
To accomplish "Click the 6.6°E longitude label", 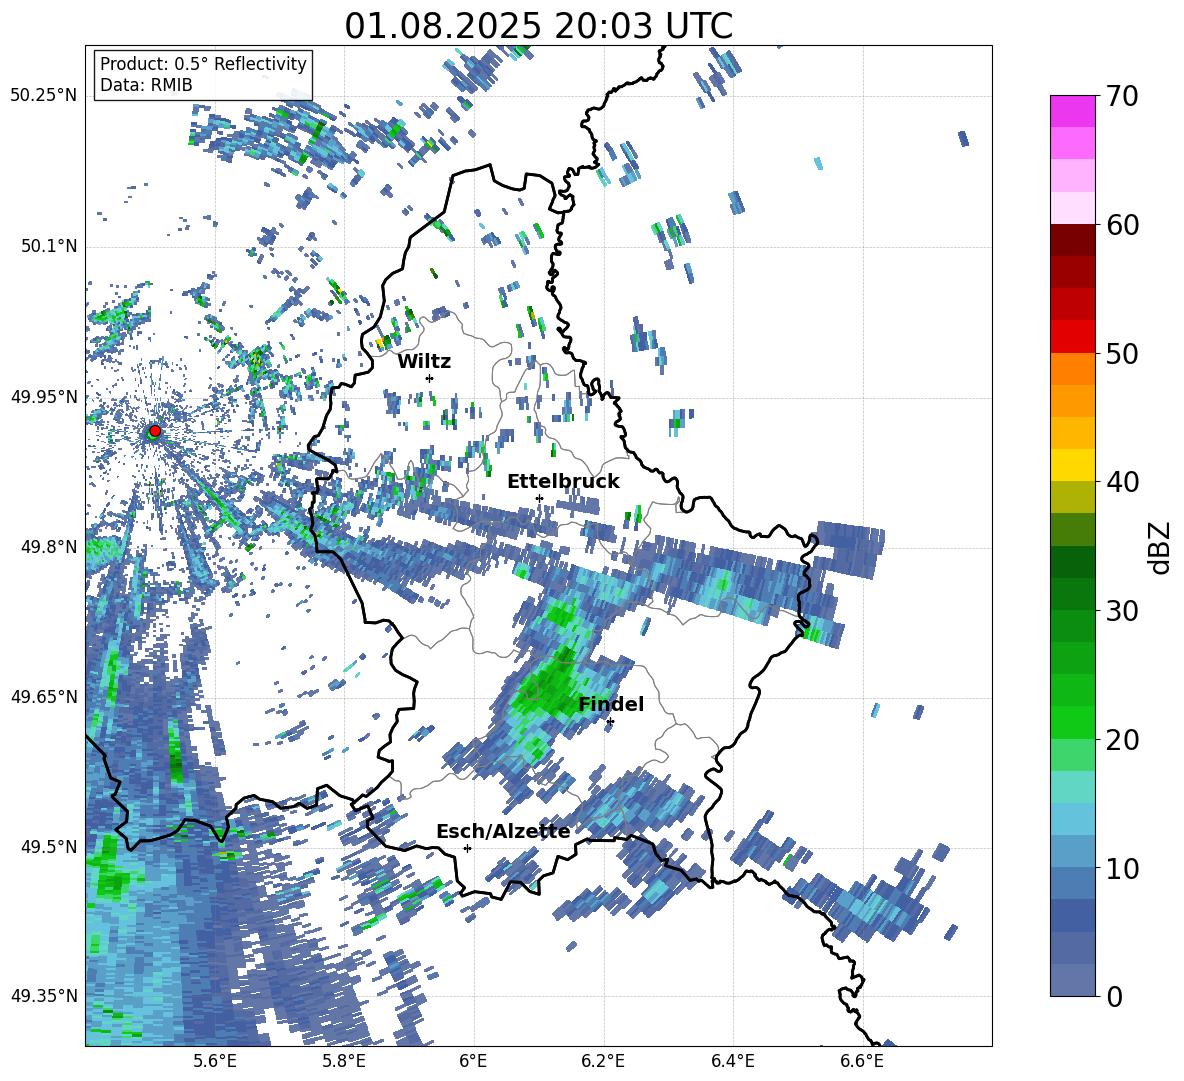I will tap(862, 1061).
